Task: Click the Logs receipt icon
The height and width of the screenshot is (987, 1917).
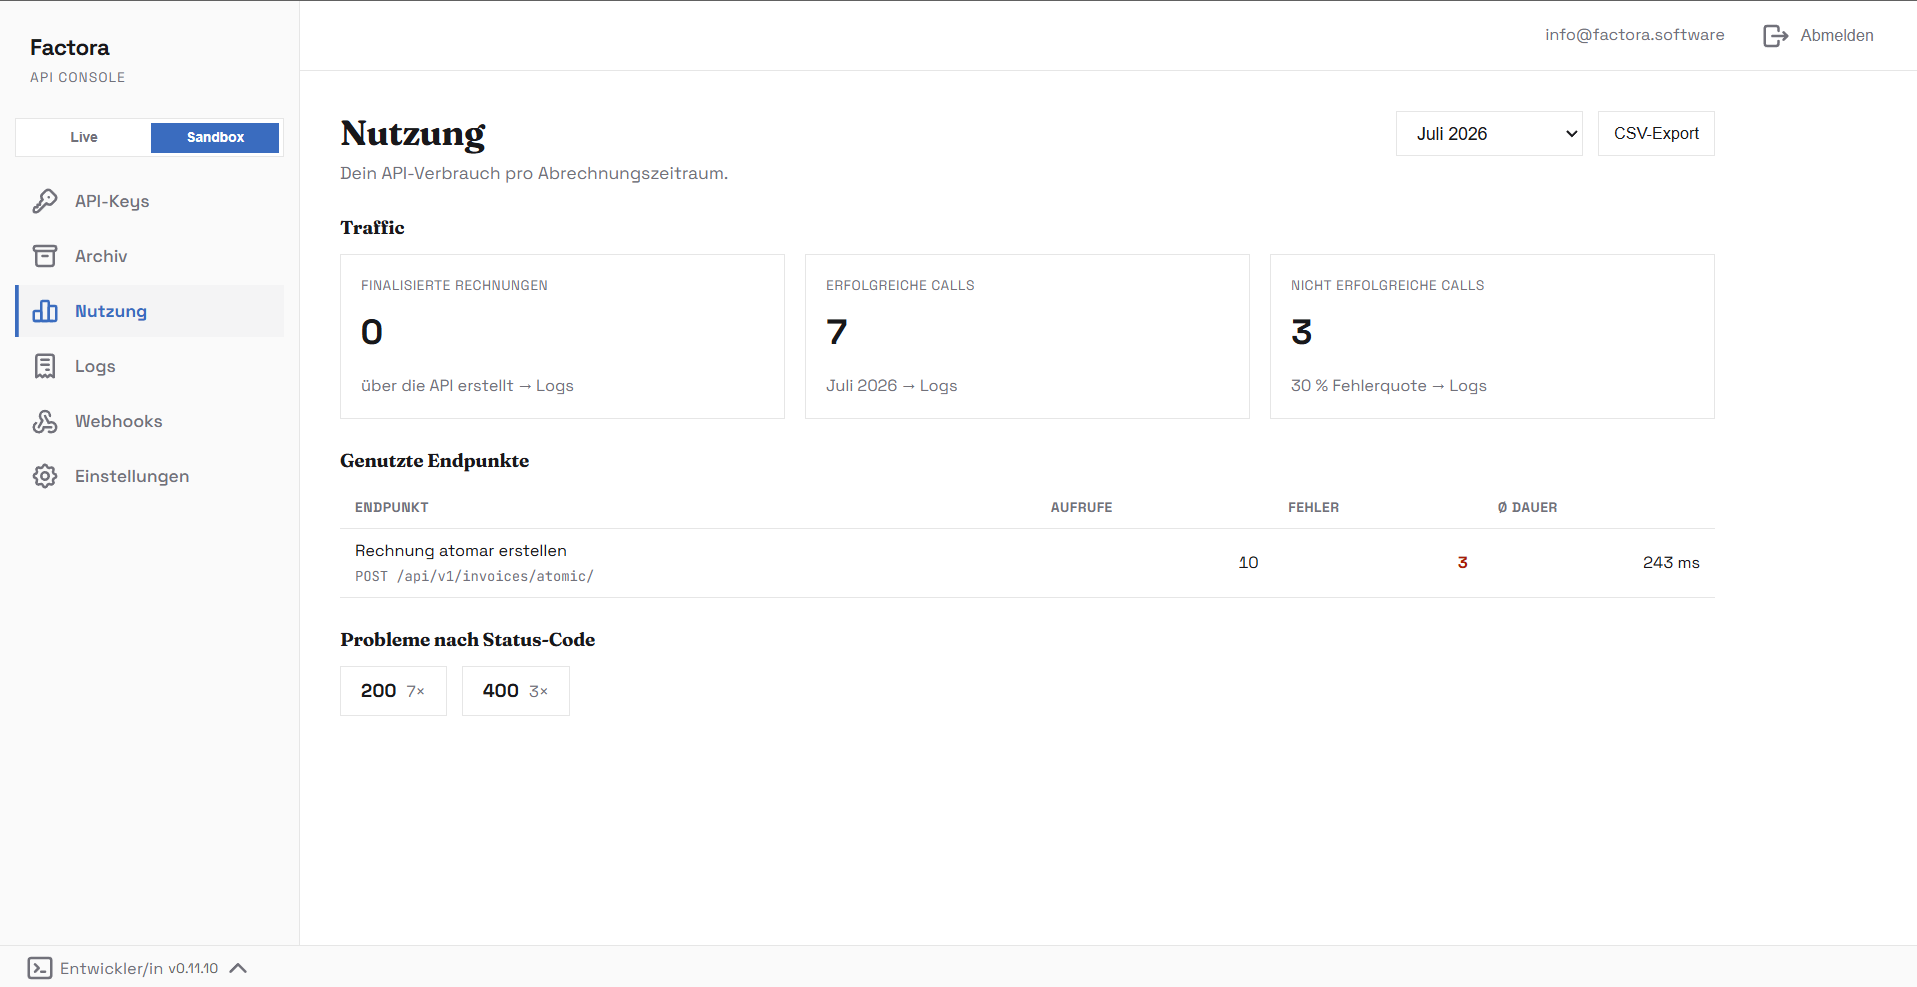Action: (x=45, y=366)
